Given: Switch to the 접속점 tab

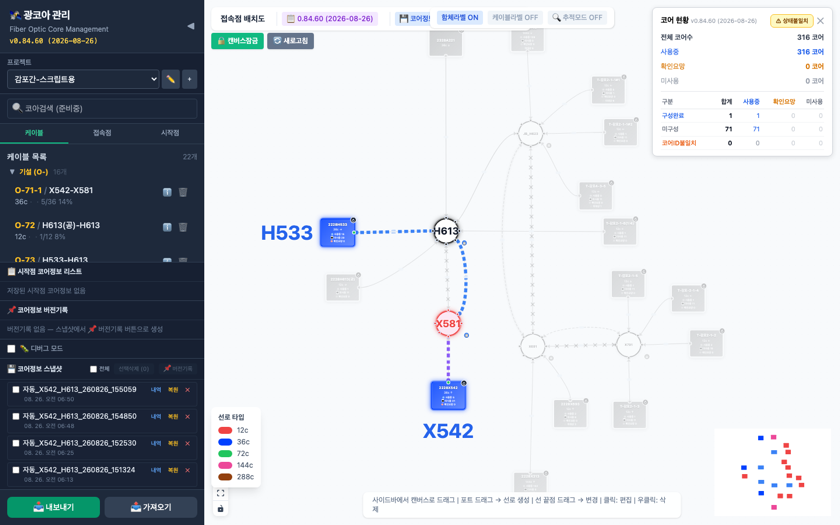Looking at the screenshot, I should click(x=102, y=133).
